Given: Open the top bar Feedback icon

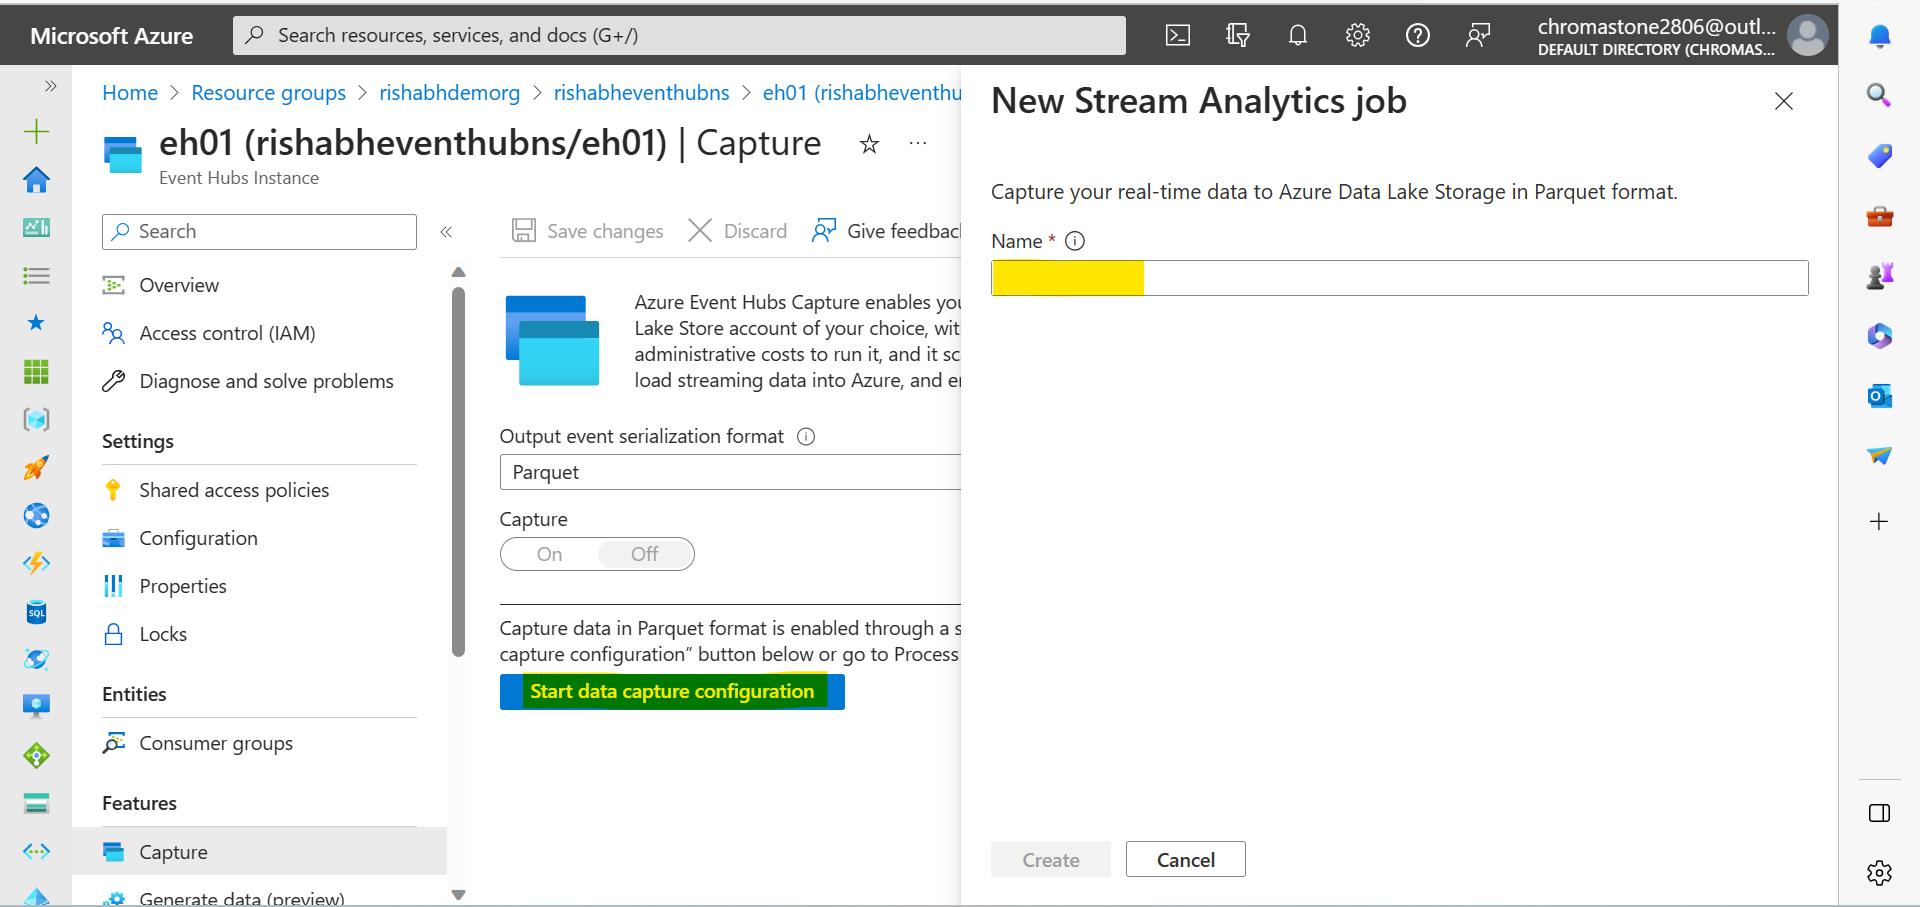Looking at the screenshot, I should tap(1478, 36).
